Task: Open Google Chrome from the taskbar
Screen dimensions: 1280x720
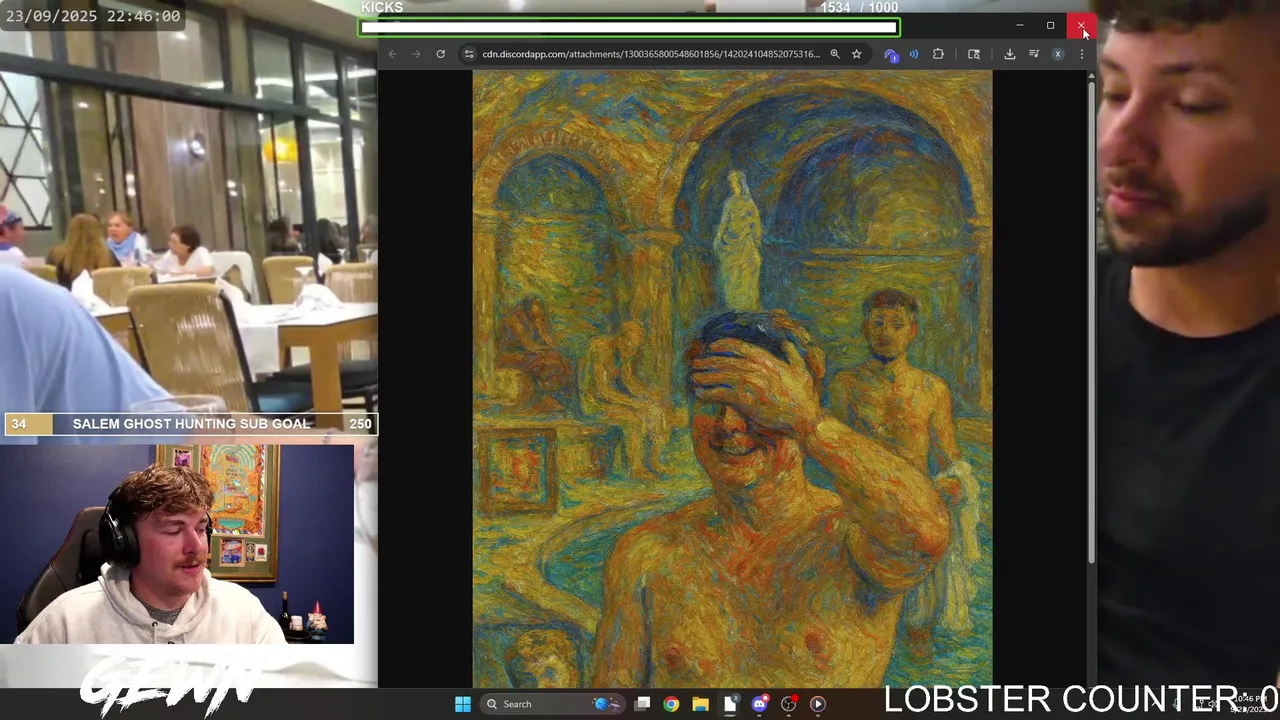Action: (x=671, y=704)
